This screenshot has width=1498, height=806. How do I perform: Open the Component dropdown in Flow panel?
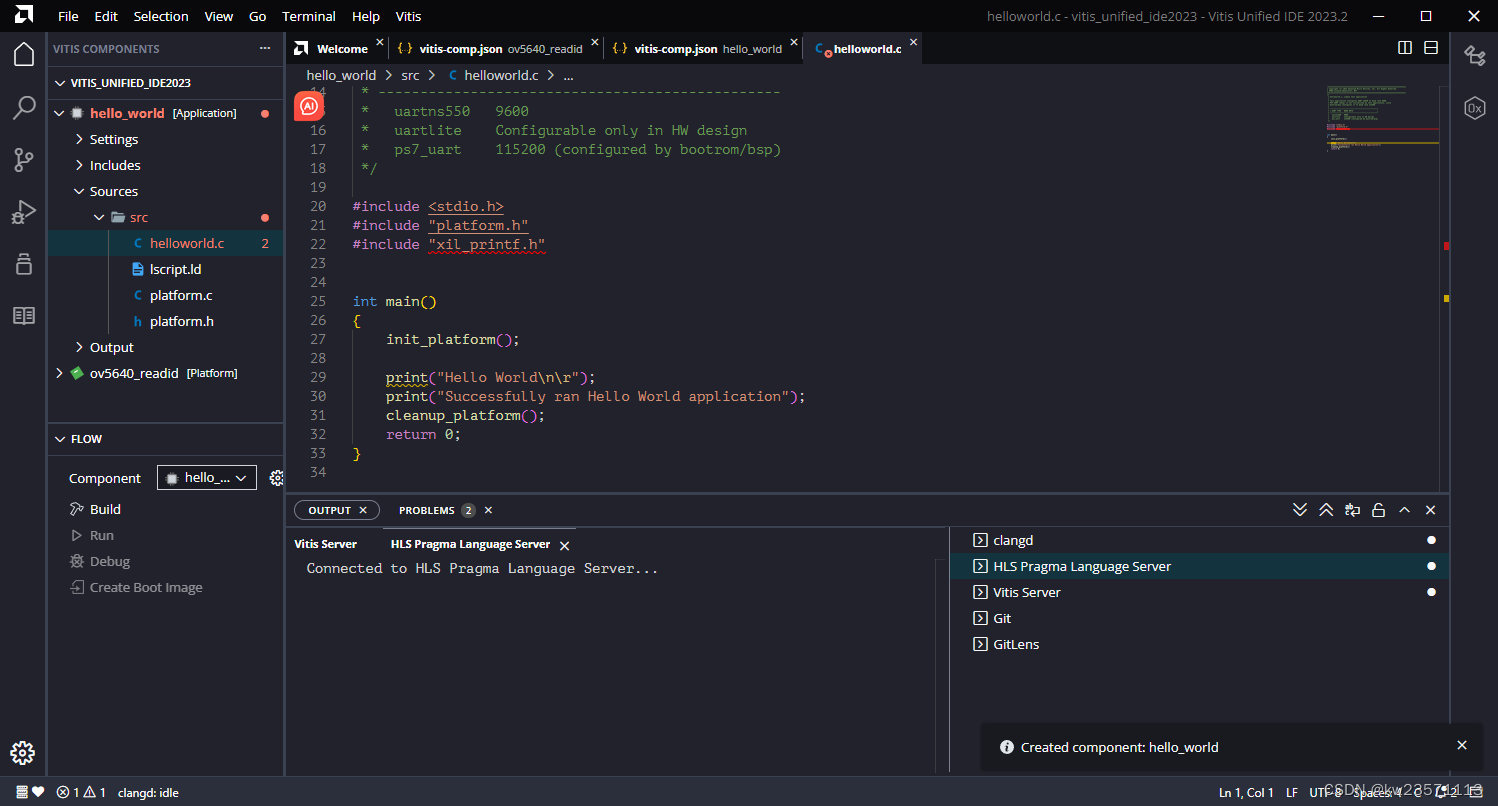(207, 478)
